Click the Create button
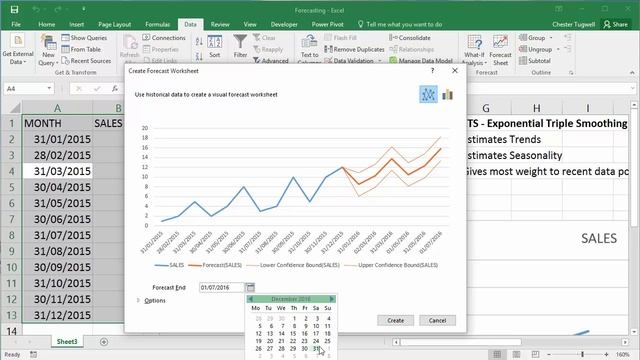The width and height of the screenshot is (640, 360). coord(396,320)
